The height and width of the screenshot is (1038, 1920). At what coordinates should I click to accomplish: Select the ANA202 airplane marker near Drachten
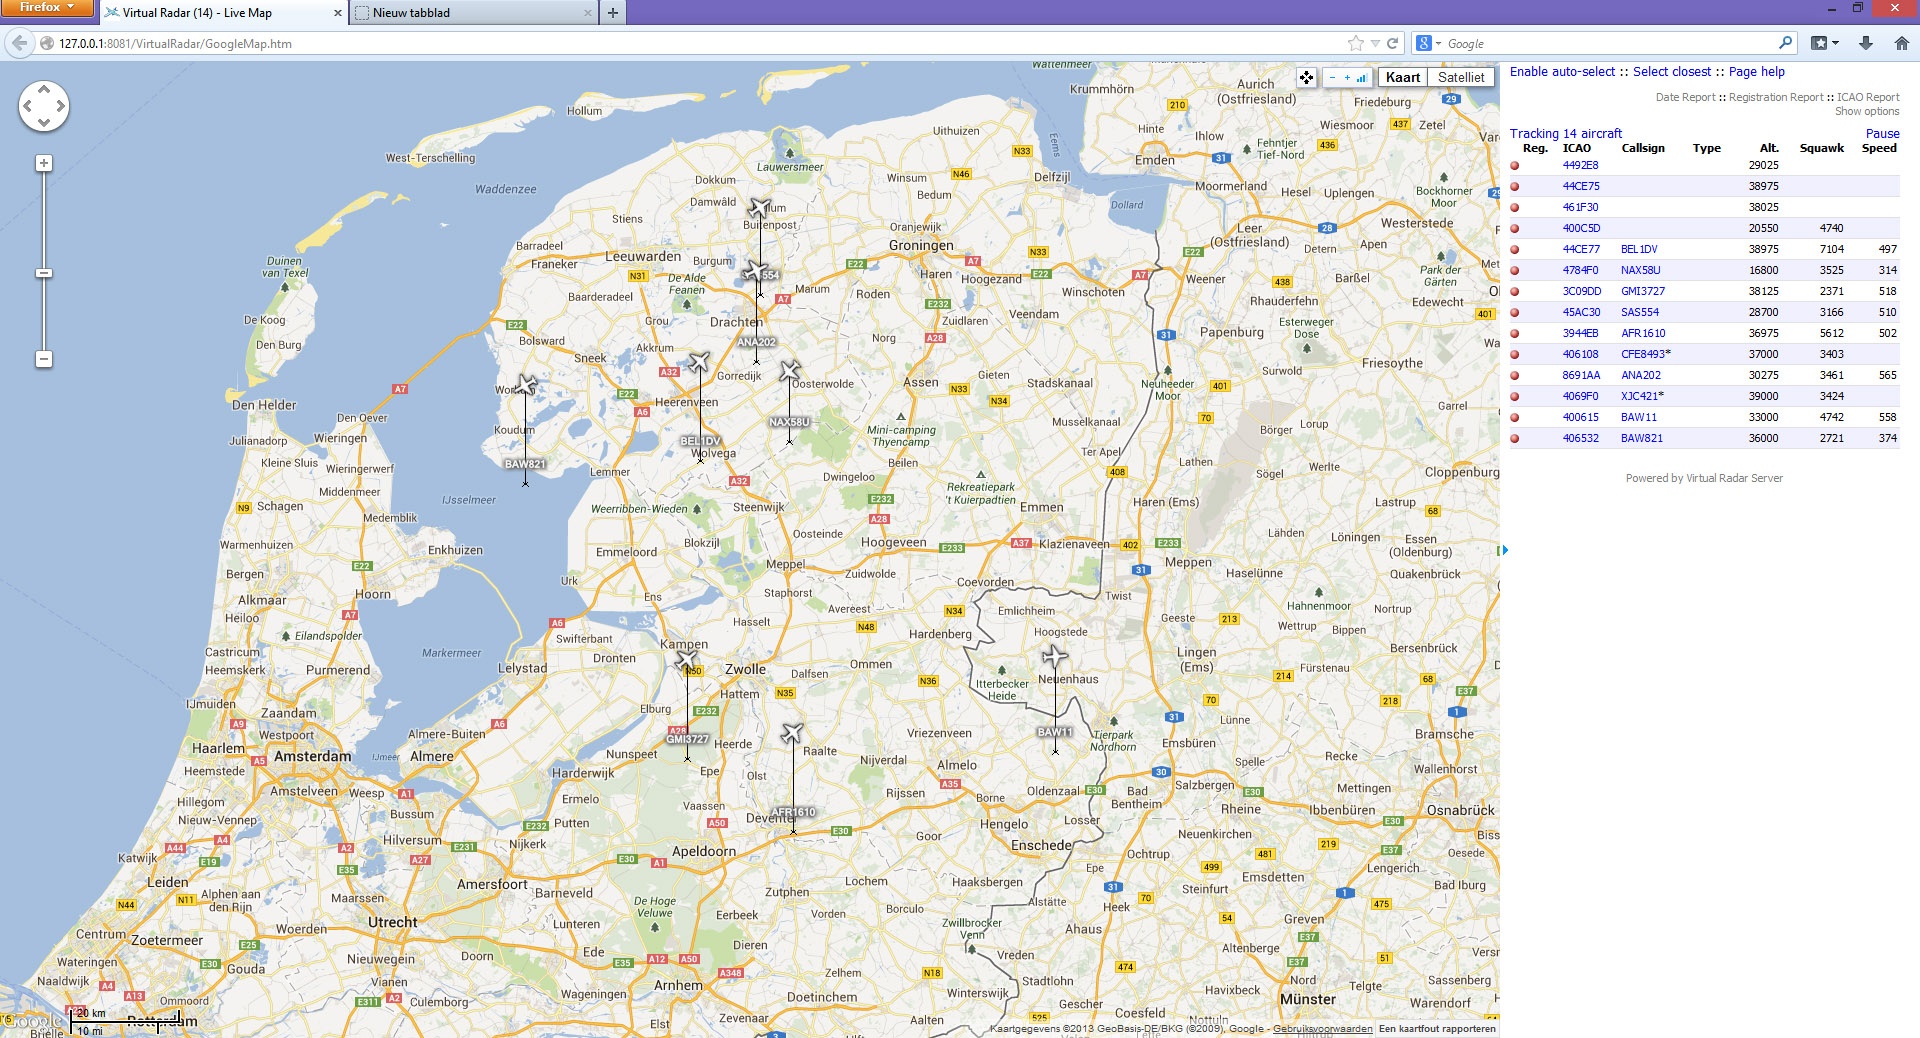755,270
